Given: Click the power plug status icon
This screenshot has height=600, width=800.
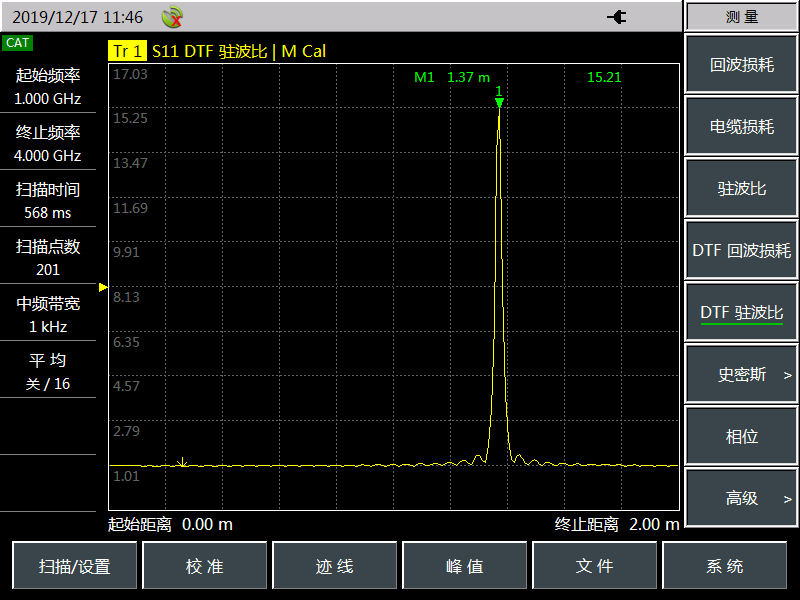Looking at the screenshot, I should click(617, 17).
